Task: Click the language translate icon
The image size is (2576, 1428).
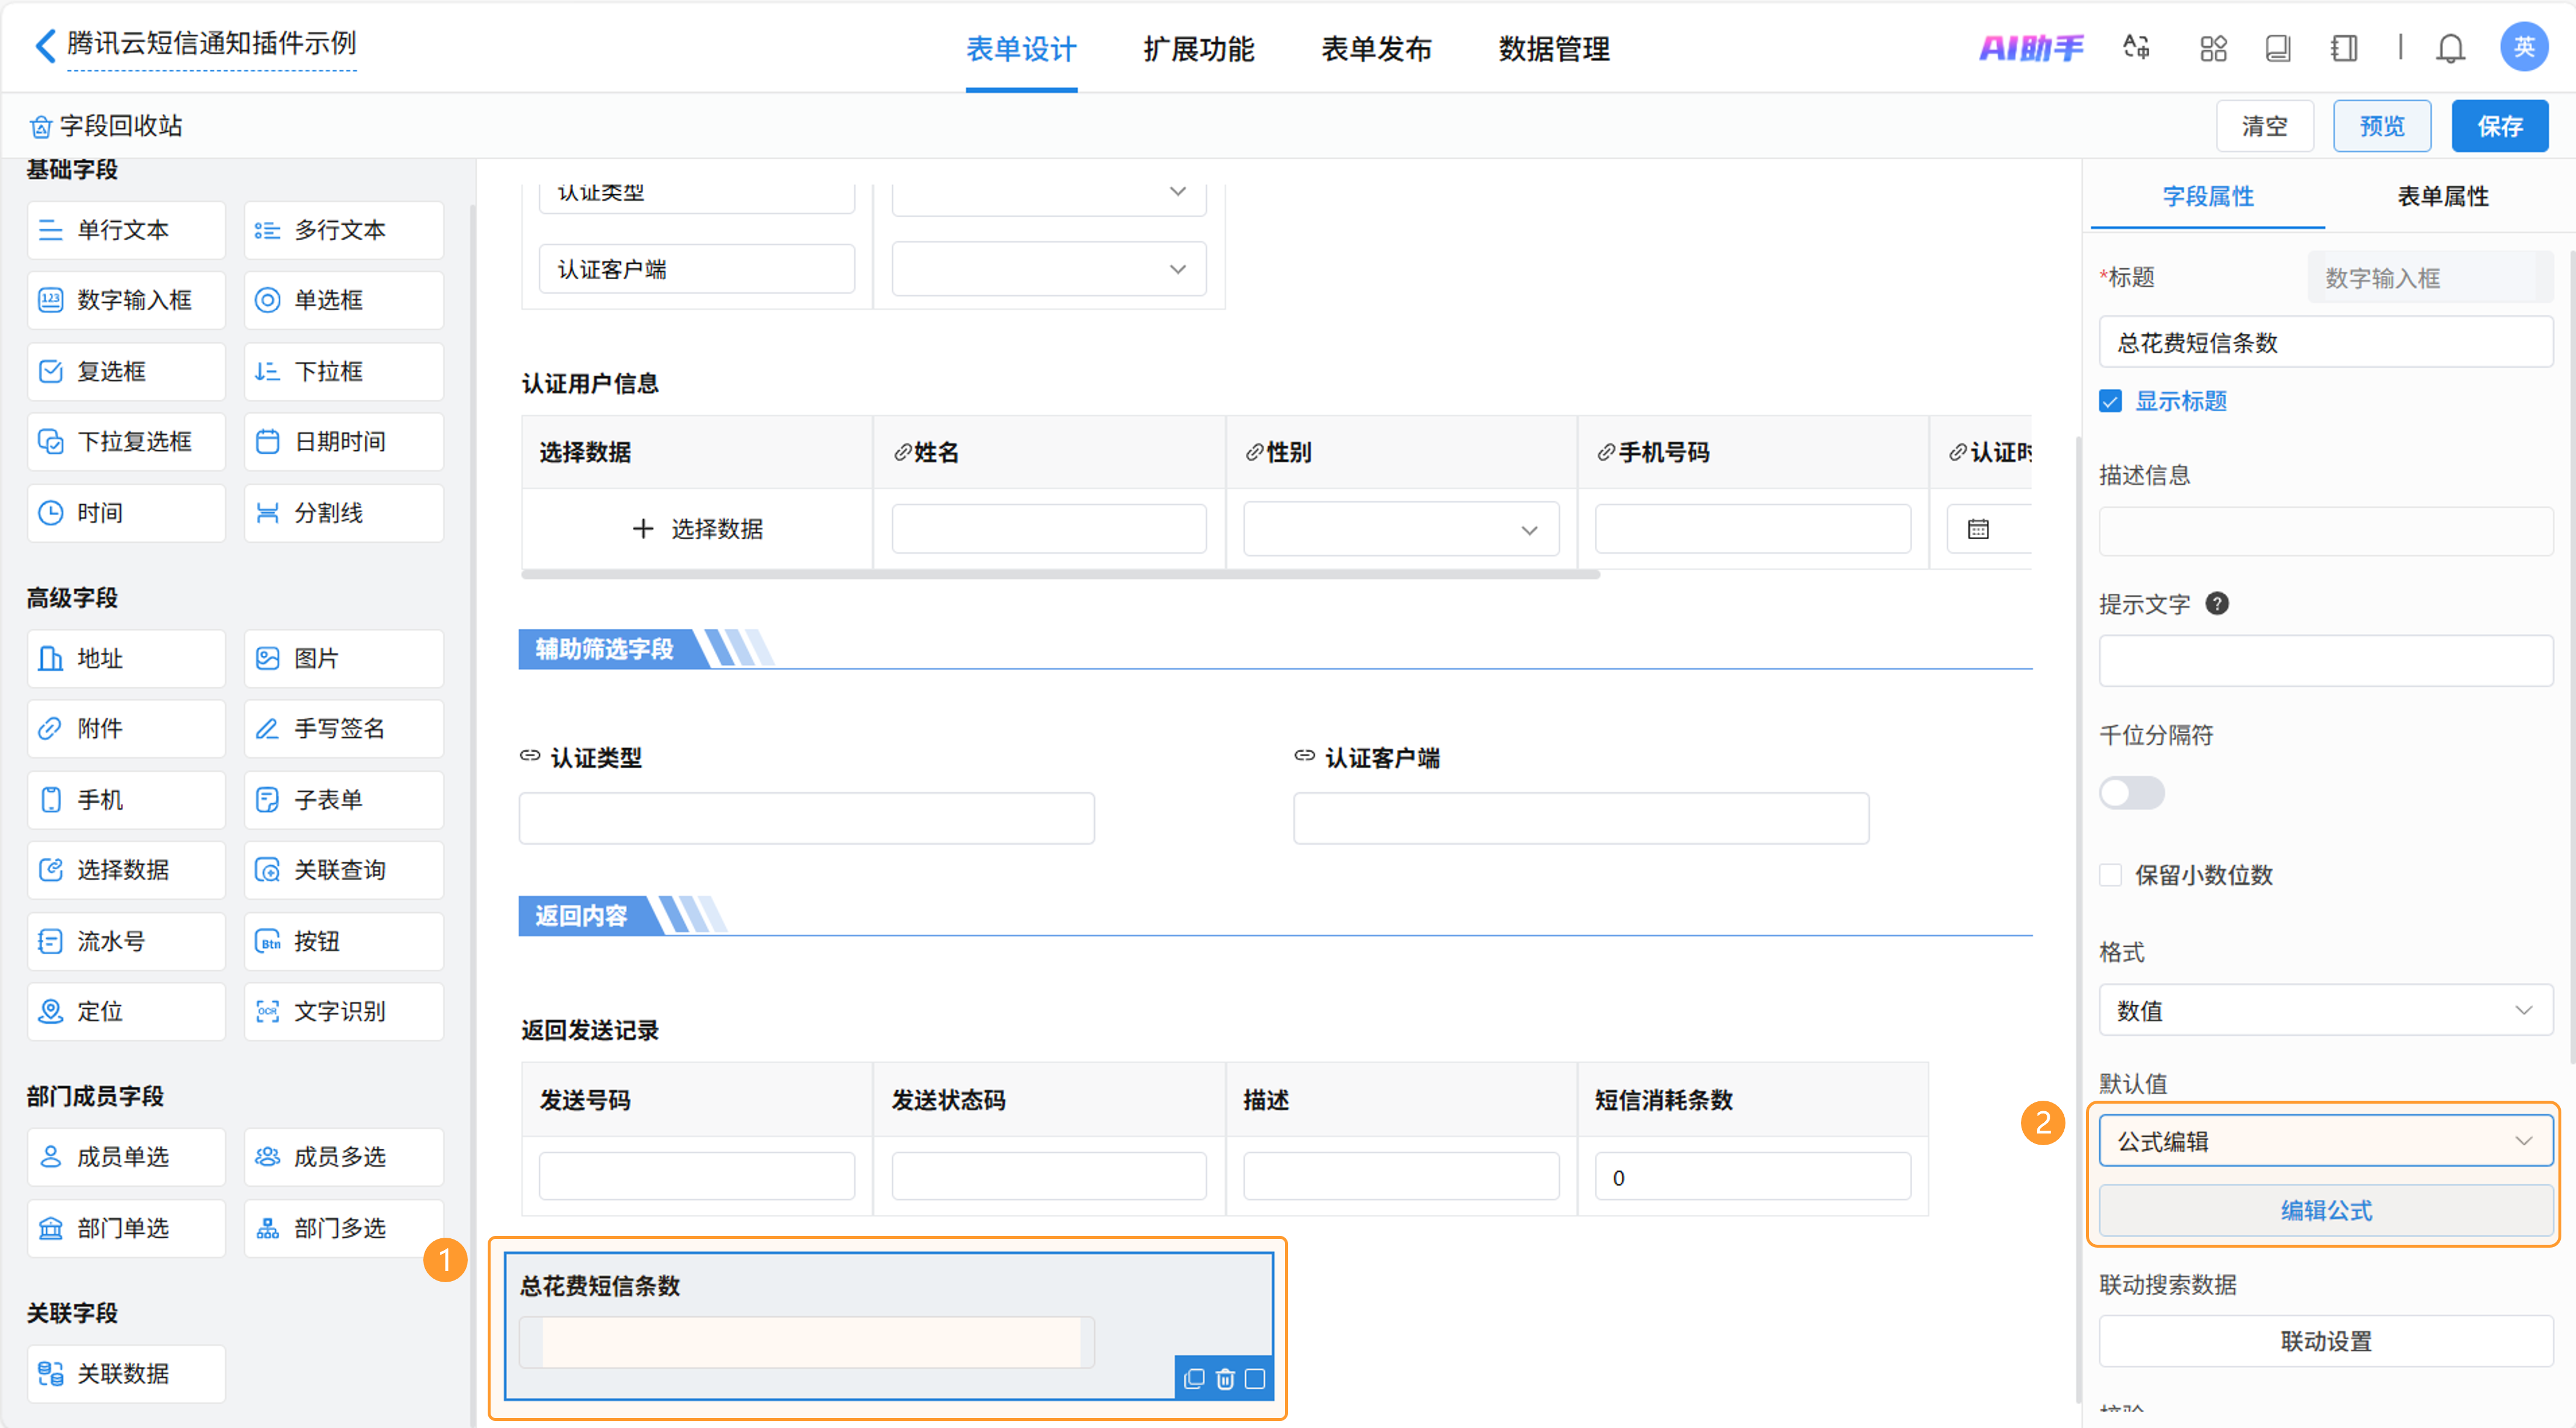Action: click(x=2136, y=48)
